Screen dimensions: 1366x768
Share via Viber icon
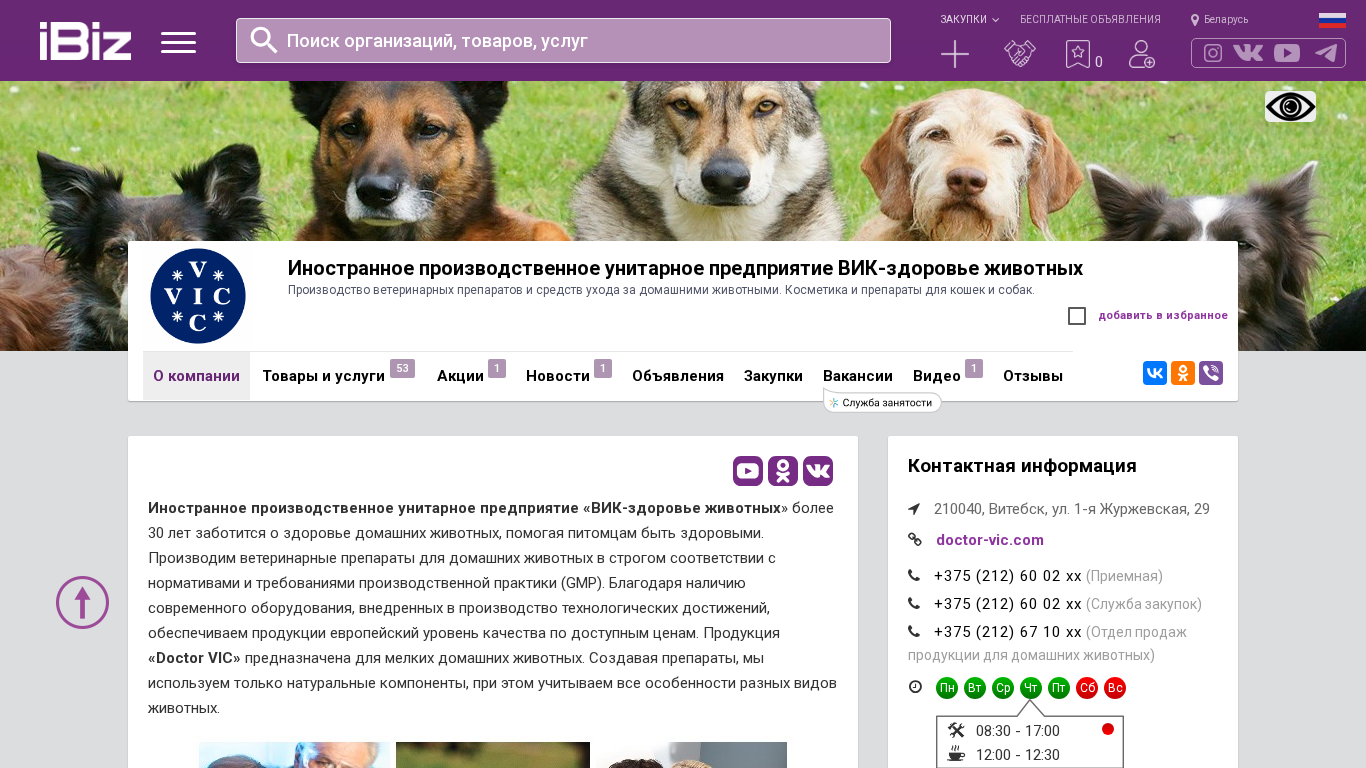[1211, 373]
